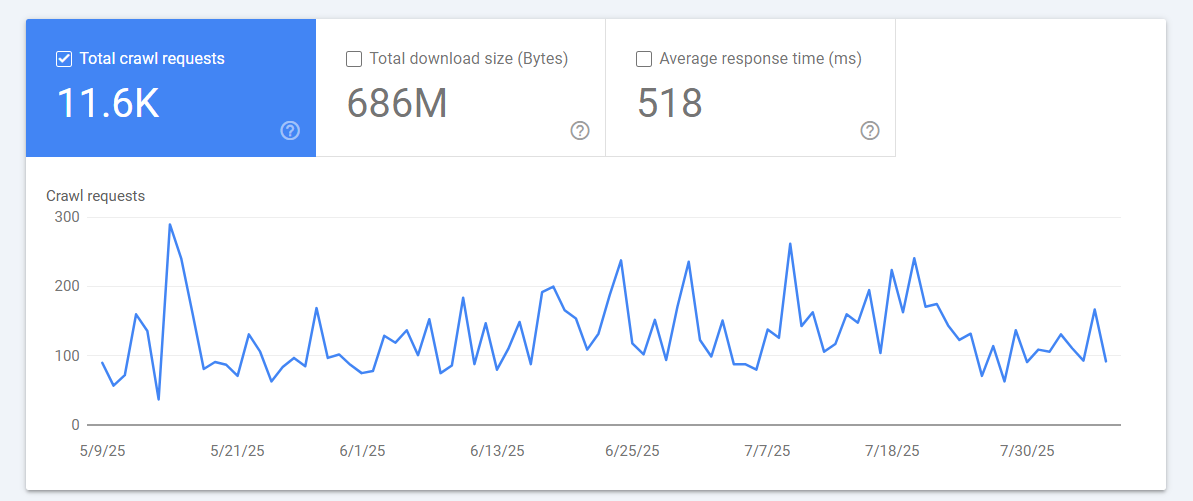Click the 0 y-axis label

pyautogui.click(x=75, y=425)
